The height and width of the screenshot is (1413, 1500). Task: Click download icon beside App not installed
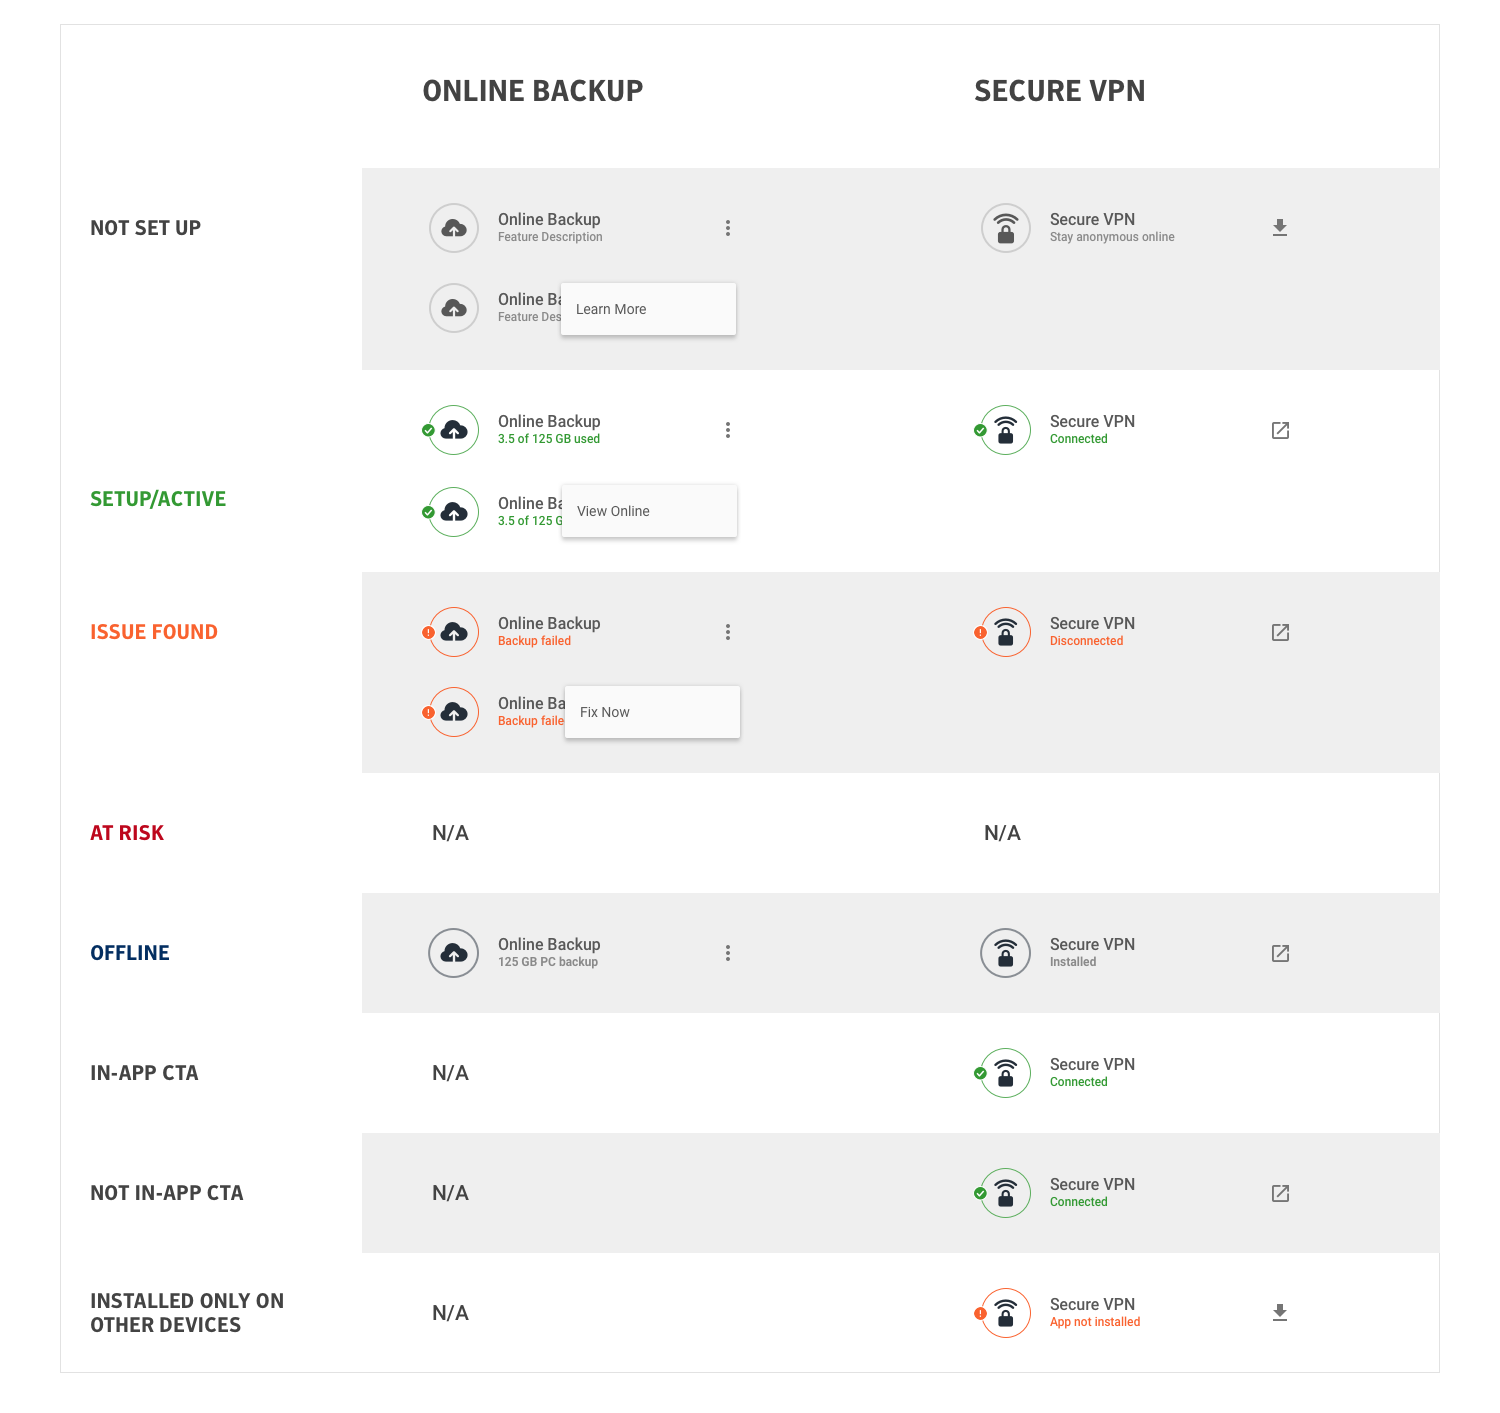coord(1279,1313)
